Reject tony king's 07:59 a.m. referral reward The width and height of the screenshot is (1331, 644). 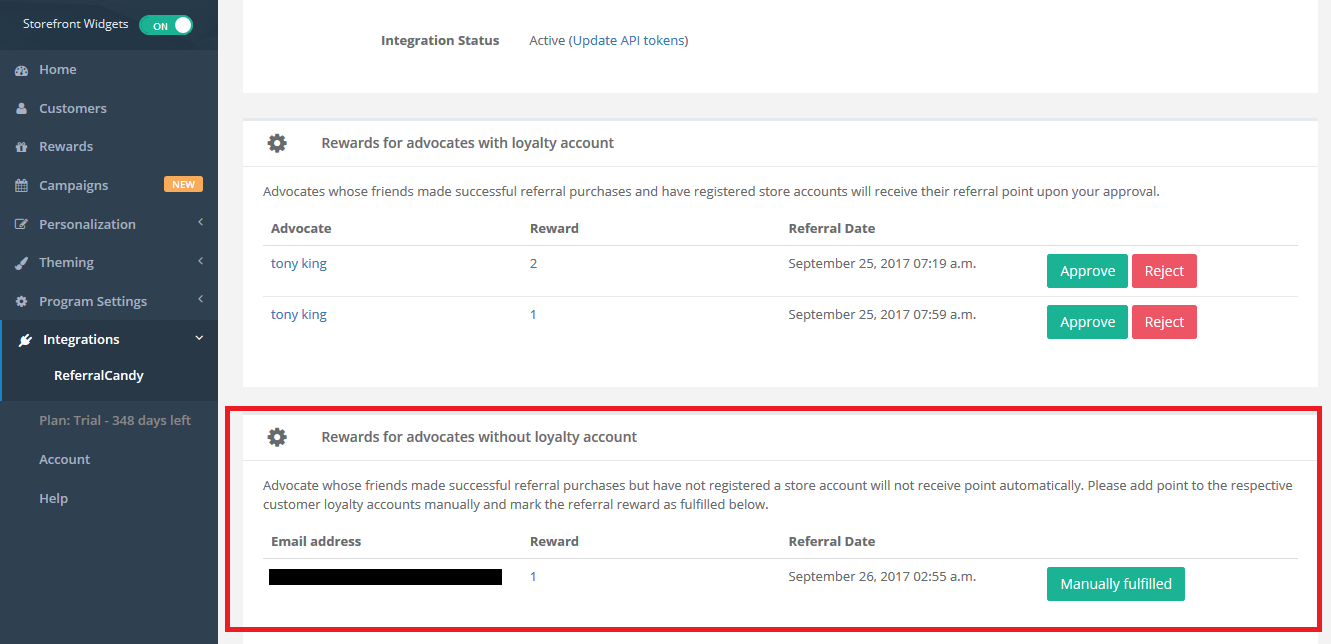[x=1164, y=322]
